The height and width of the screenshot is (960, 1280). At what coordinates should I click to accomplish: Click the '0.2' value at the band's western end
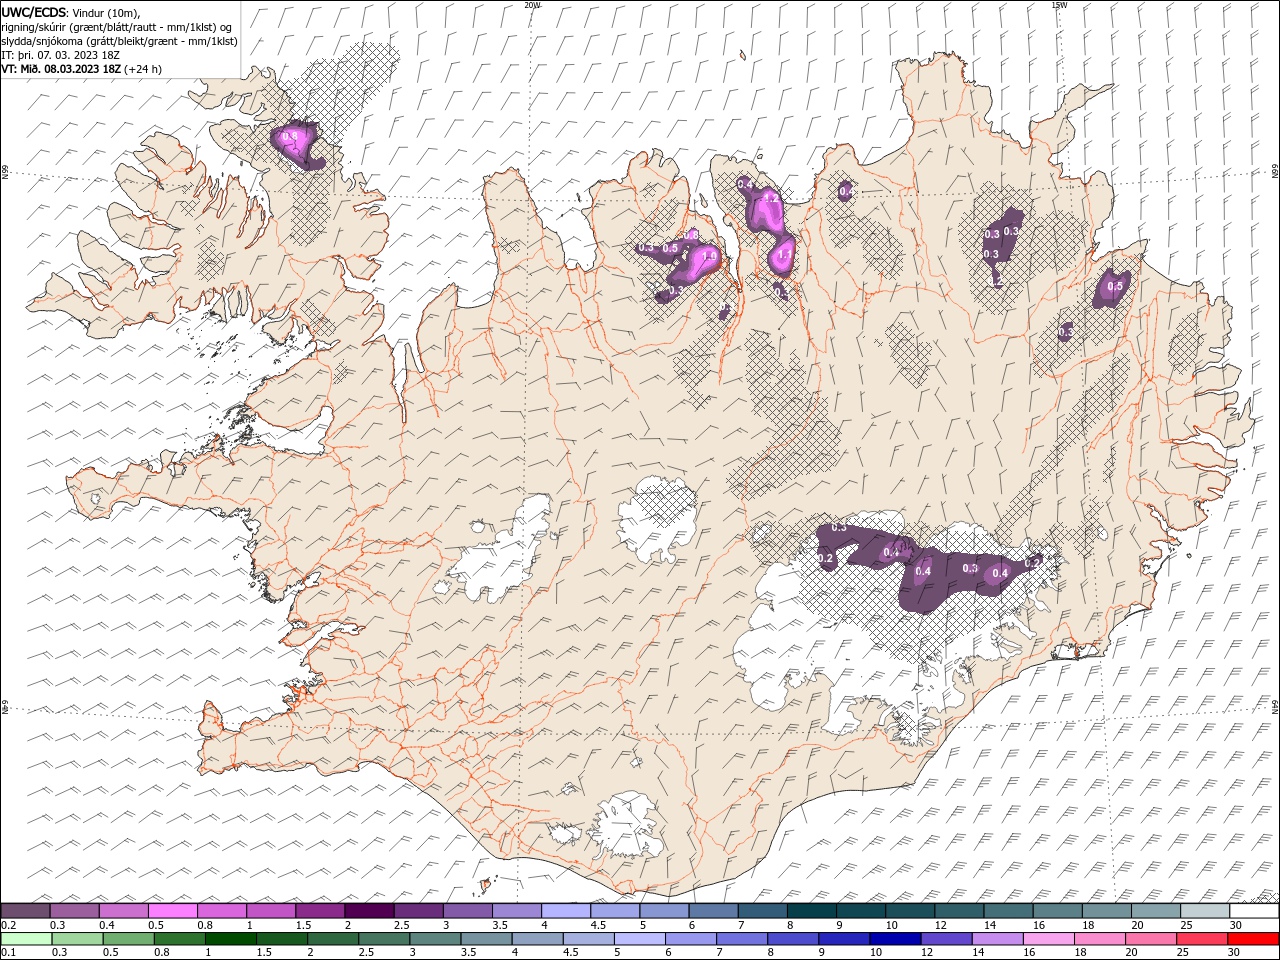pos(826,558)
